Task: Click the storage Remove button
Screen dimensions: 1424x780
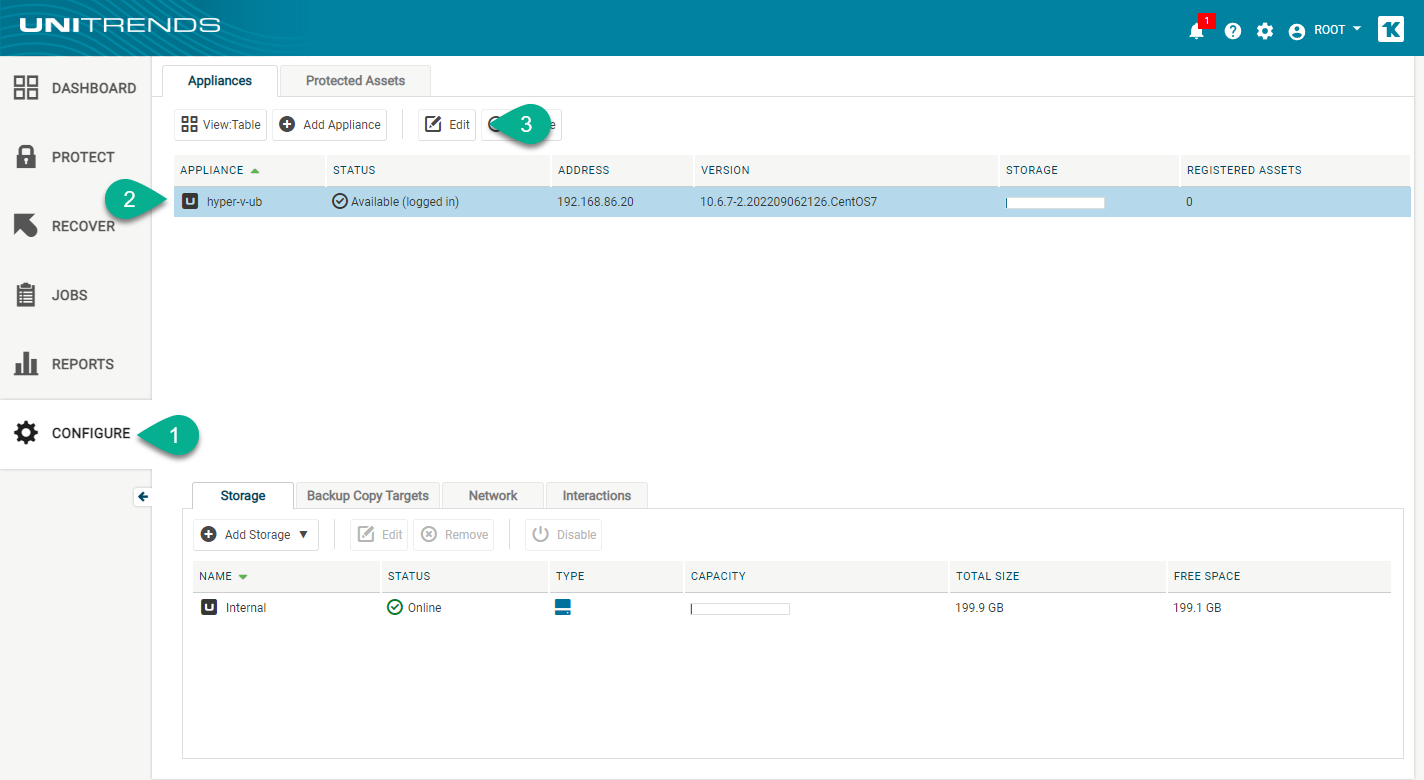Action: (454, 535)
